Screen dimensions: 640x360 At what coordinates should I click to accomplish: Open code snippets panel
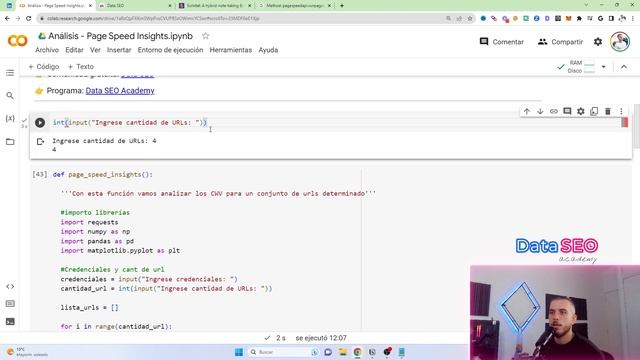coord(10,287)
